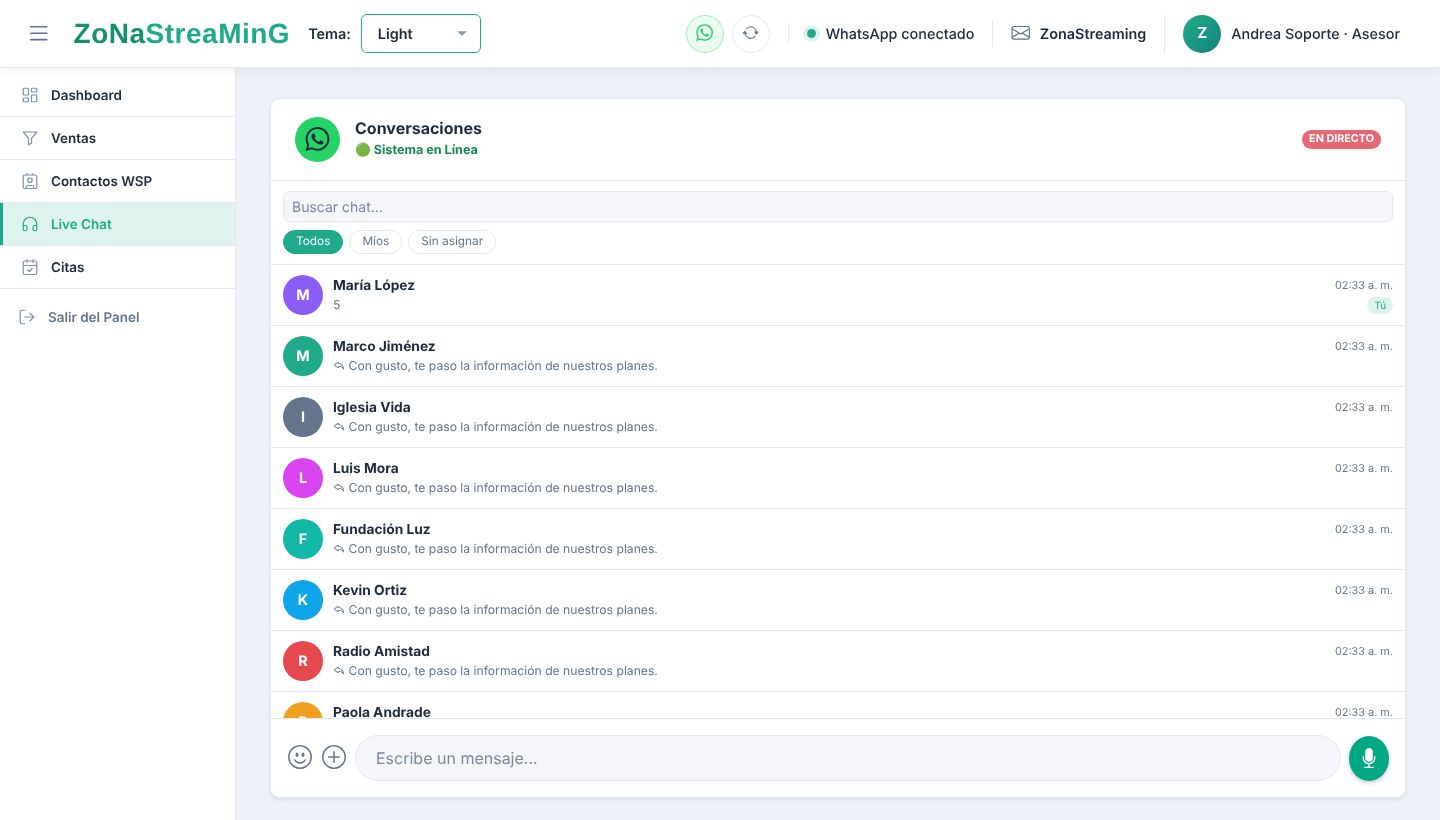Filter chats by Míos
This screenshot has width=1440, height=820.
click(376, 241)
